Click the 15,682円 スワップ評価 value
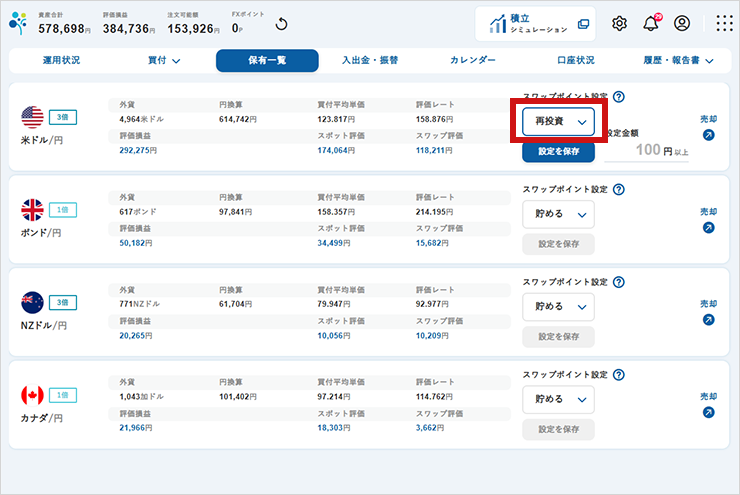The width and height of the screenshot is (740, 495). tap(432, 243)
